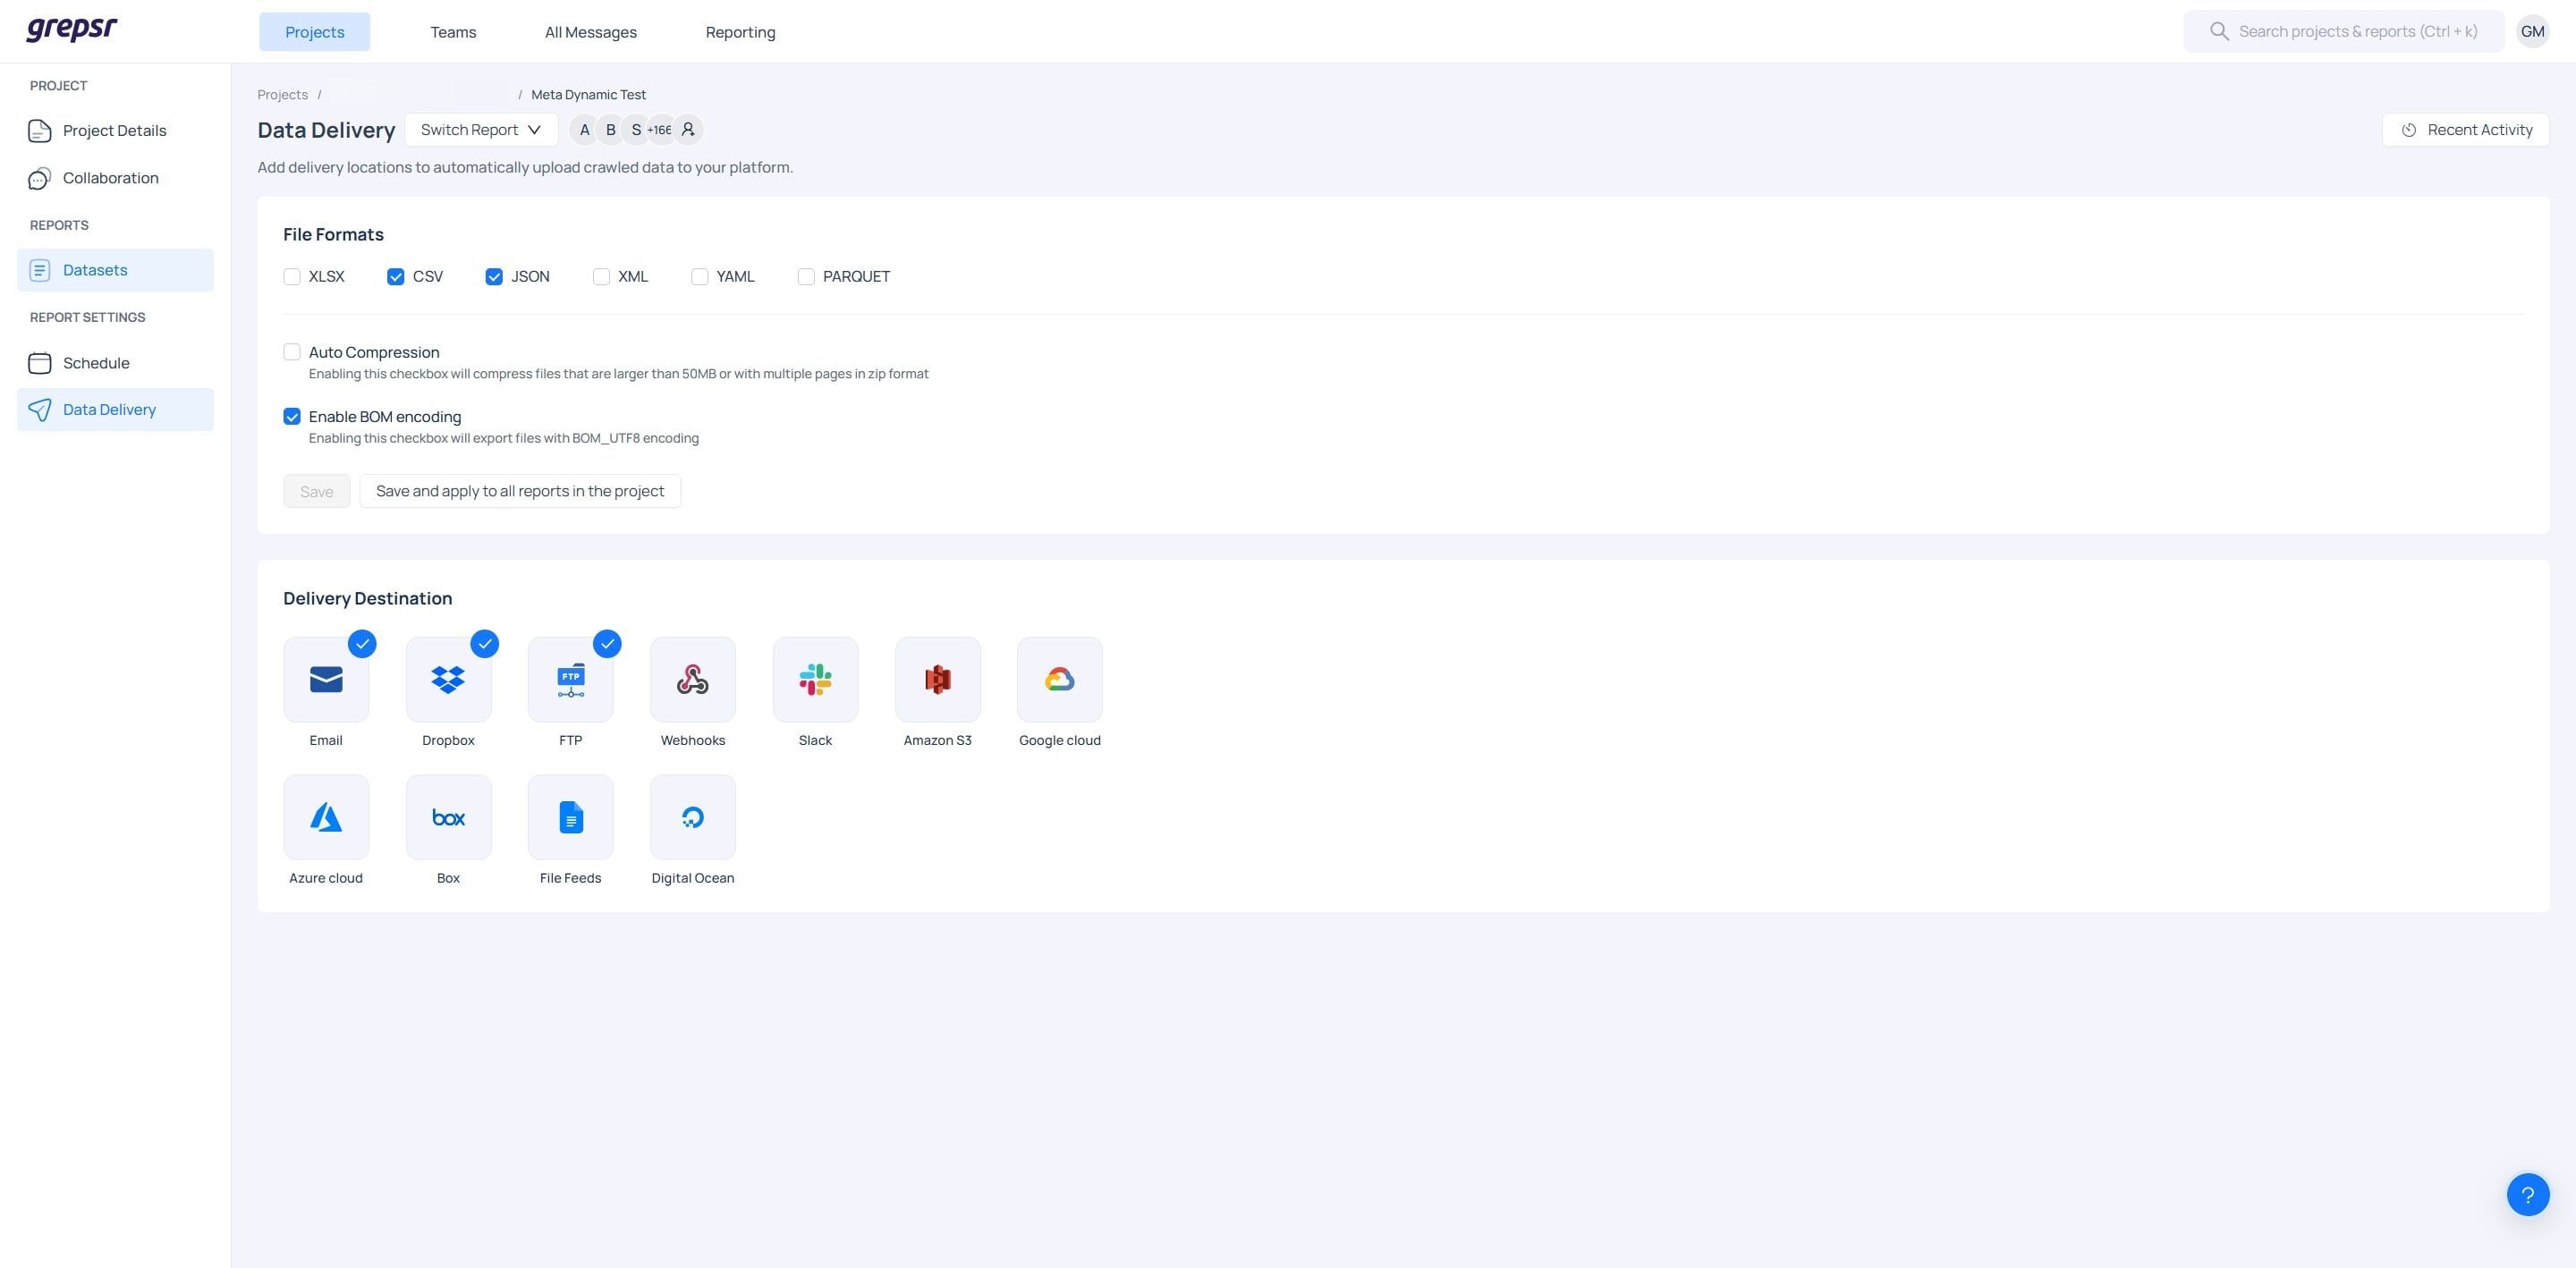This screenshot has width=2576, height=1268.
Task: Switch to the Reporting tab
Action: [x=740, y=32]
